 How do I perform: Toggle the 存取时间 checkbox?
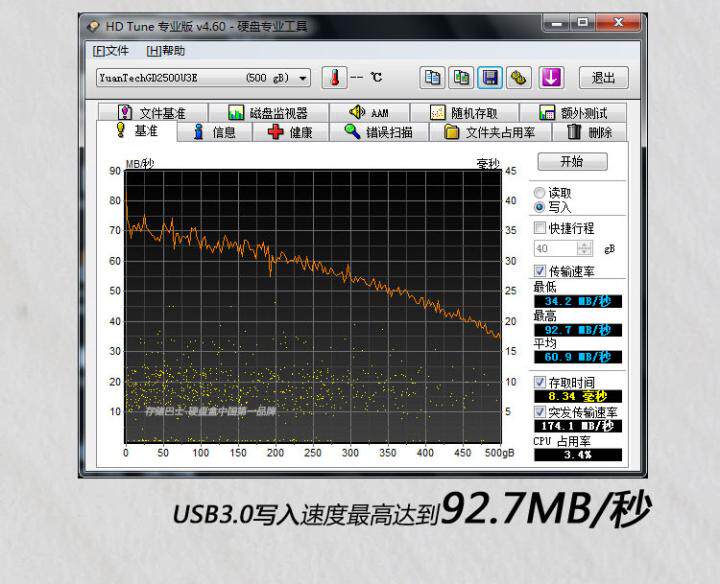tap(540, 382)
